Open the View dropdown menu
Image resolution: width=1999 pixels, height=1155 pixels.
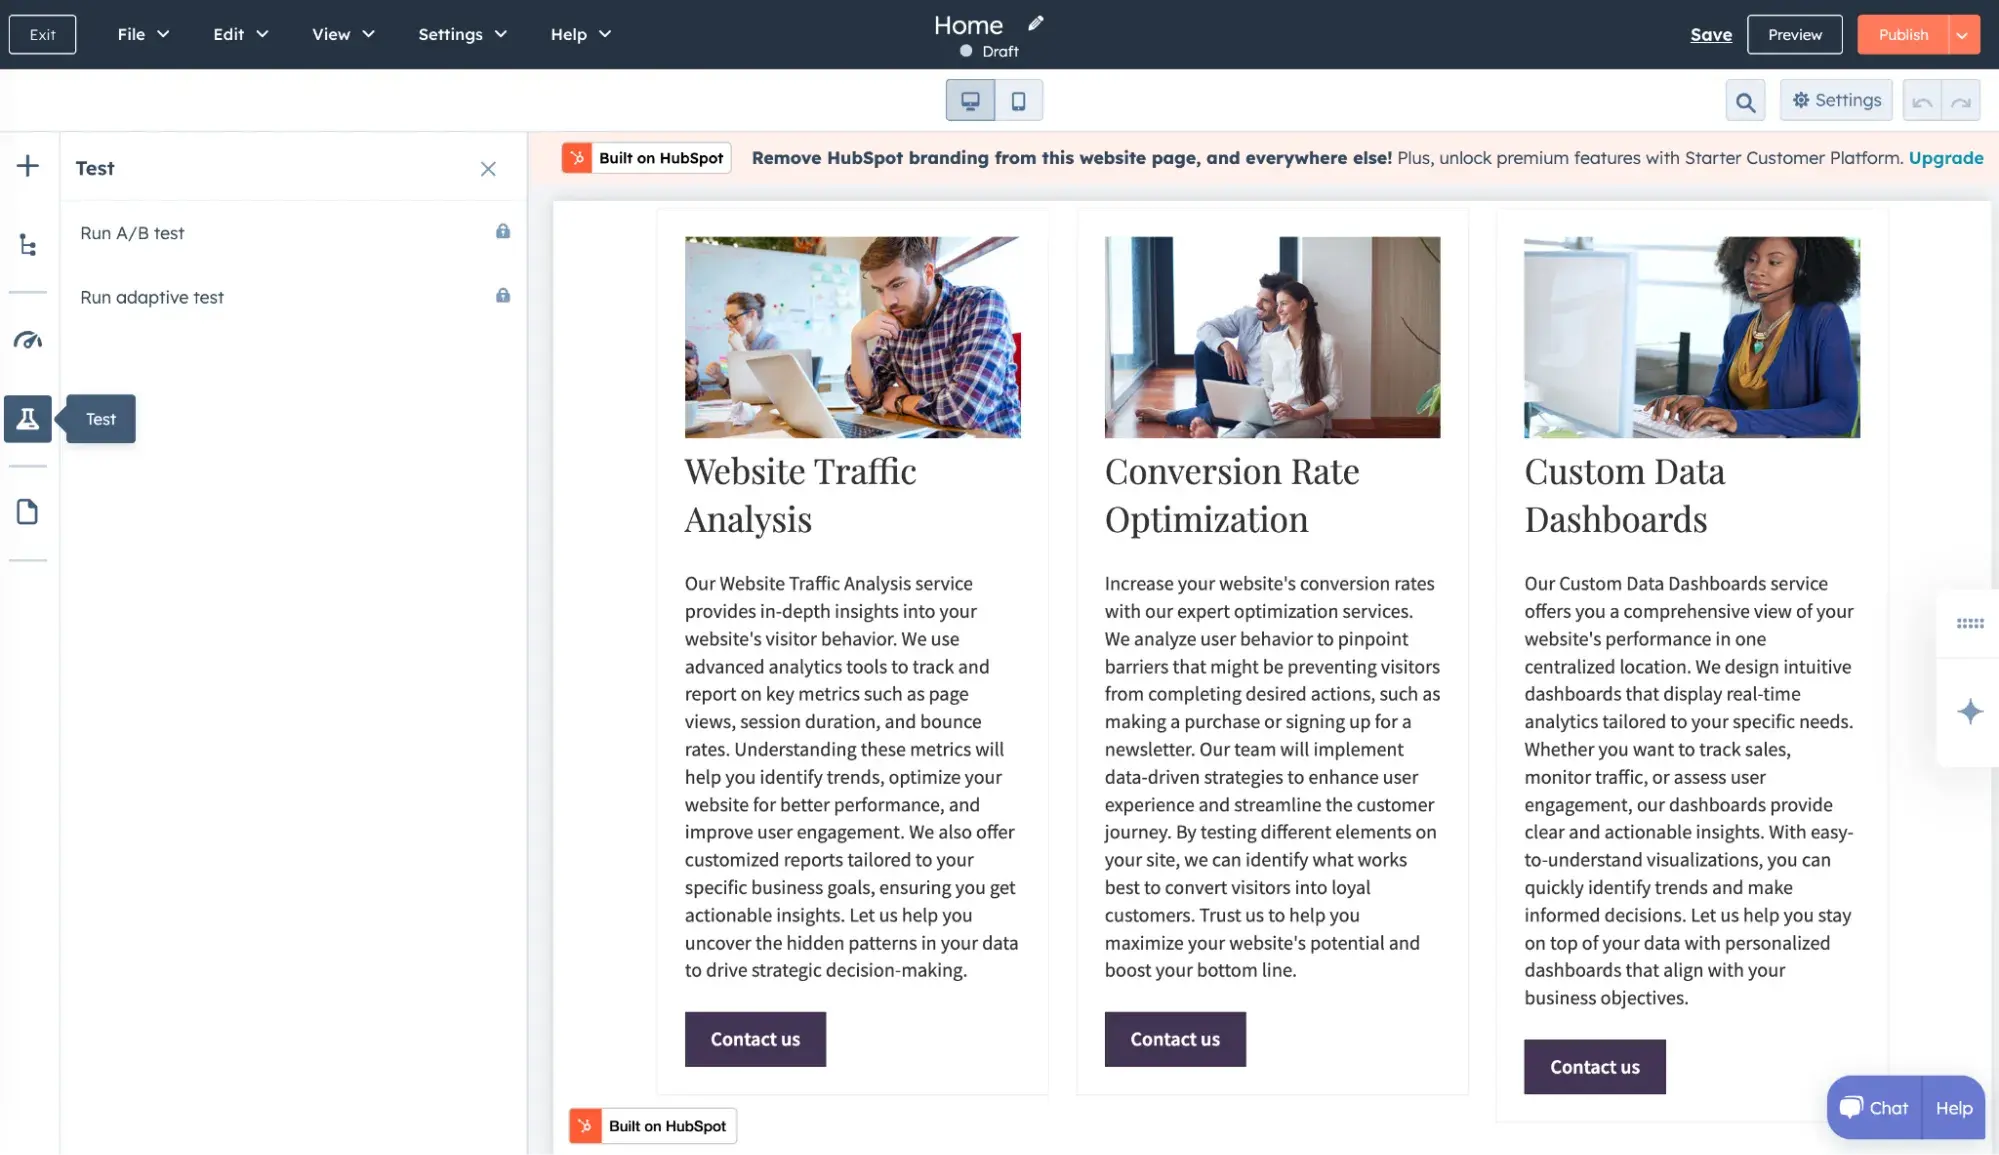(x=343, y=34)
